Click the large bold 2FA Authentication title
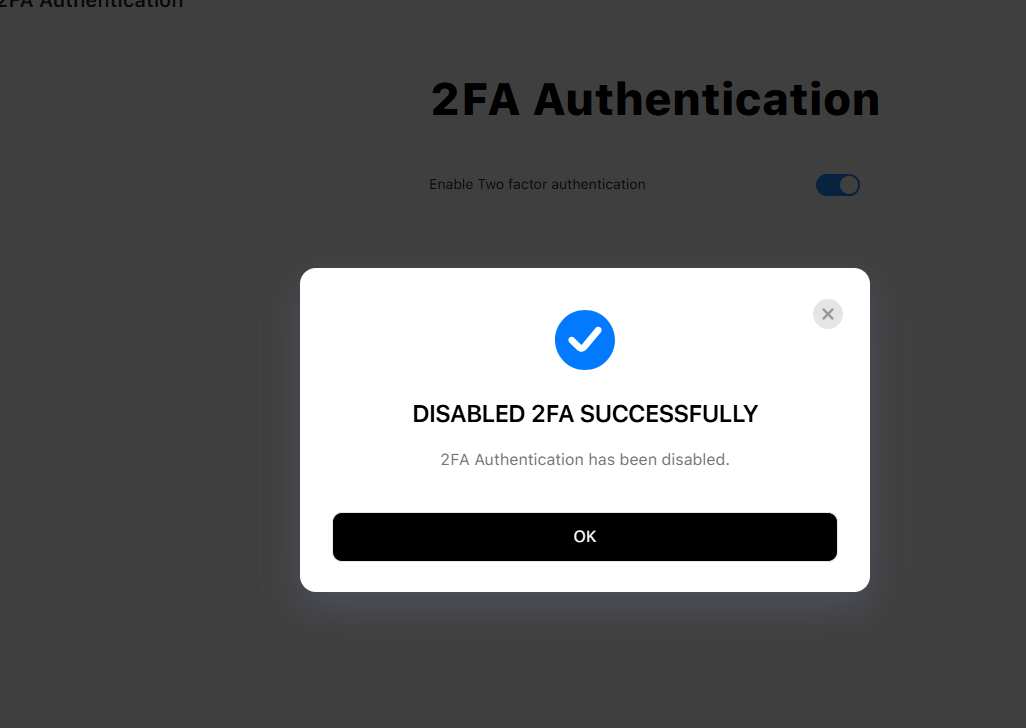Screen dimensions: 1026x728 point(655,100)
